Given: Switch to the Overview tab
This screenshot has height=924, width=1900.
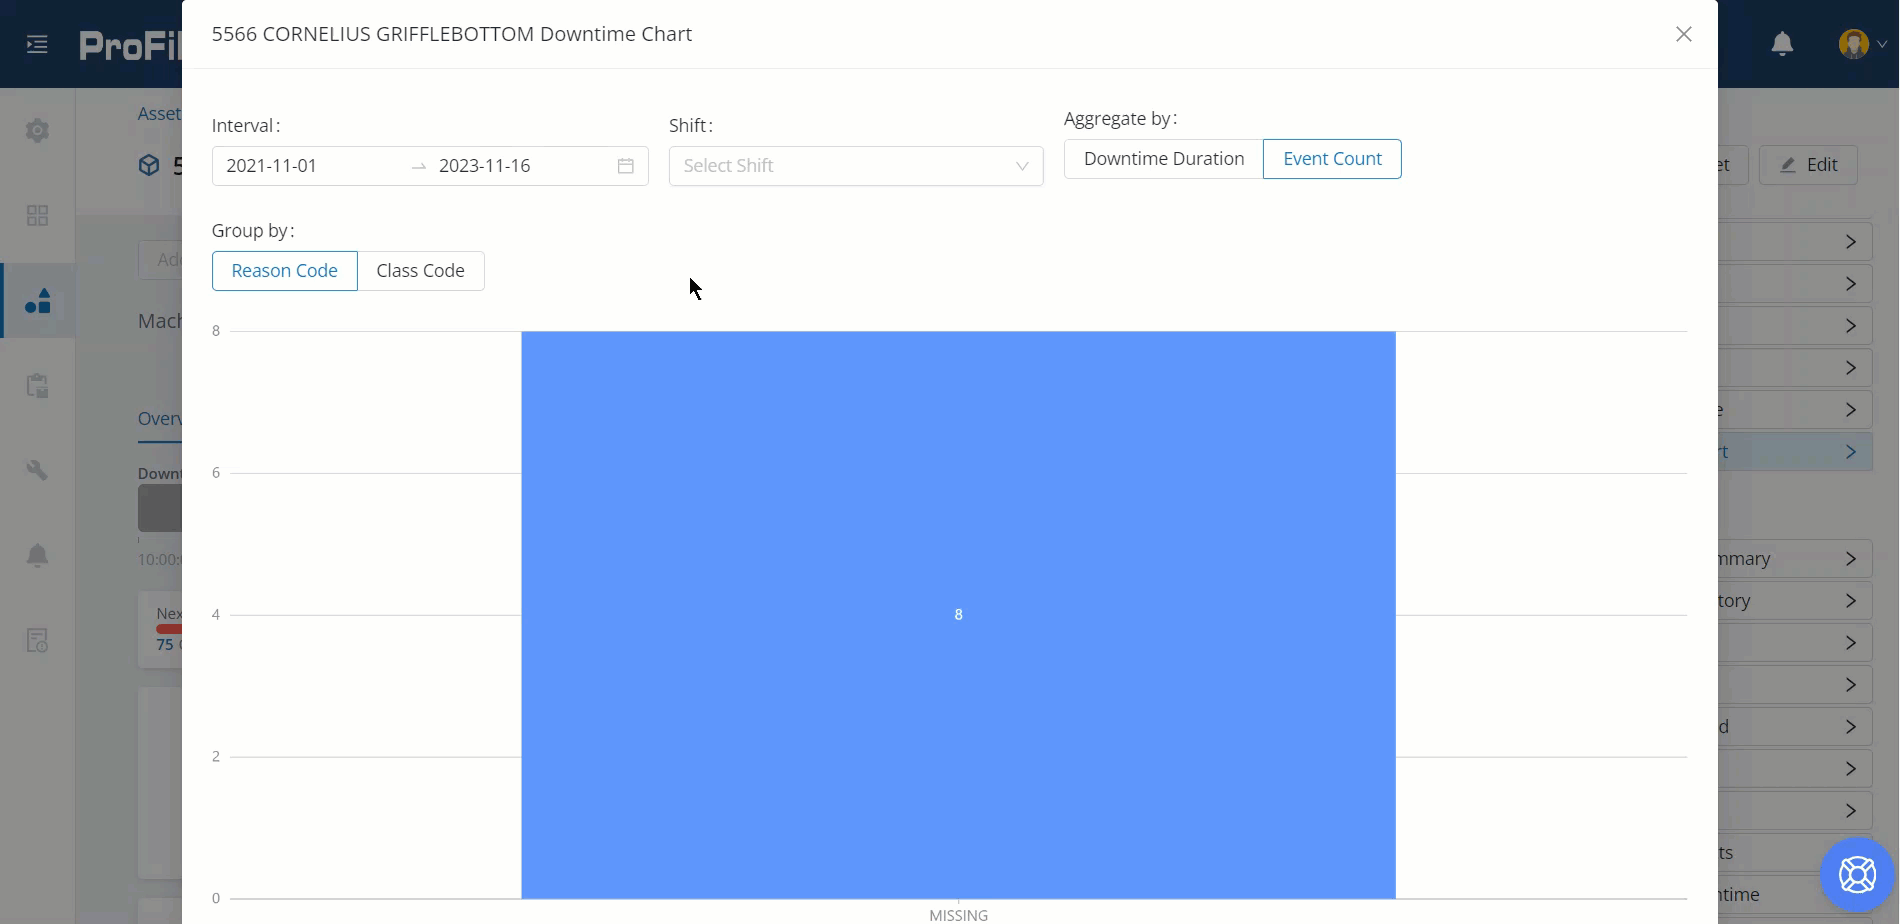Looking at the screenshot, I should [160, 418].
